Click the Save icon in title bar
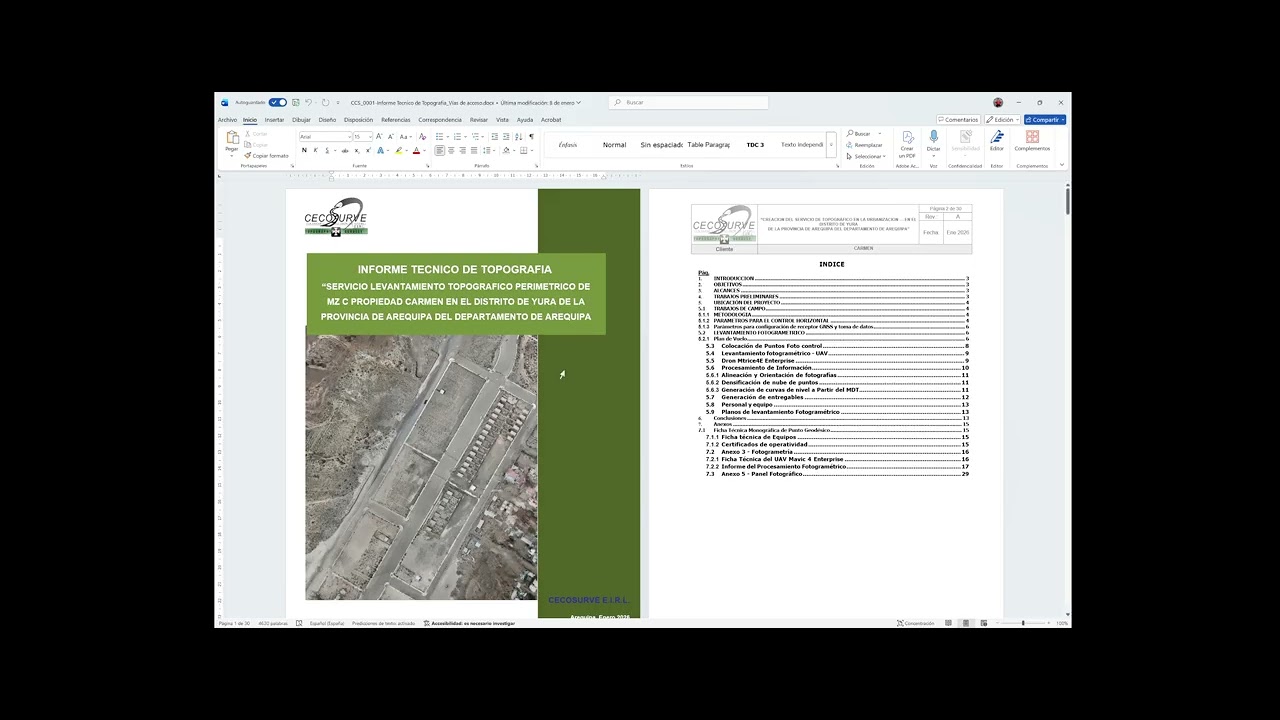 click(296, 102)
